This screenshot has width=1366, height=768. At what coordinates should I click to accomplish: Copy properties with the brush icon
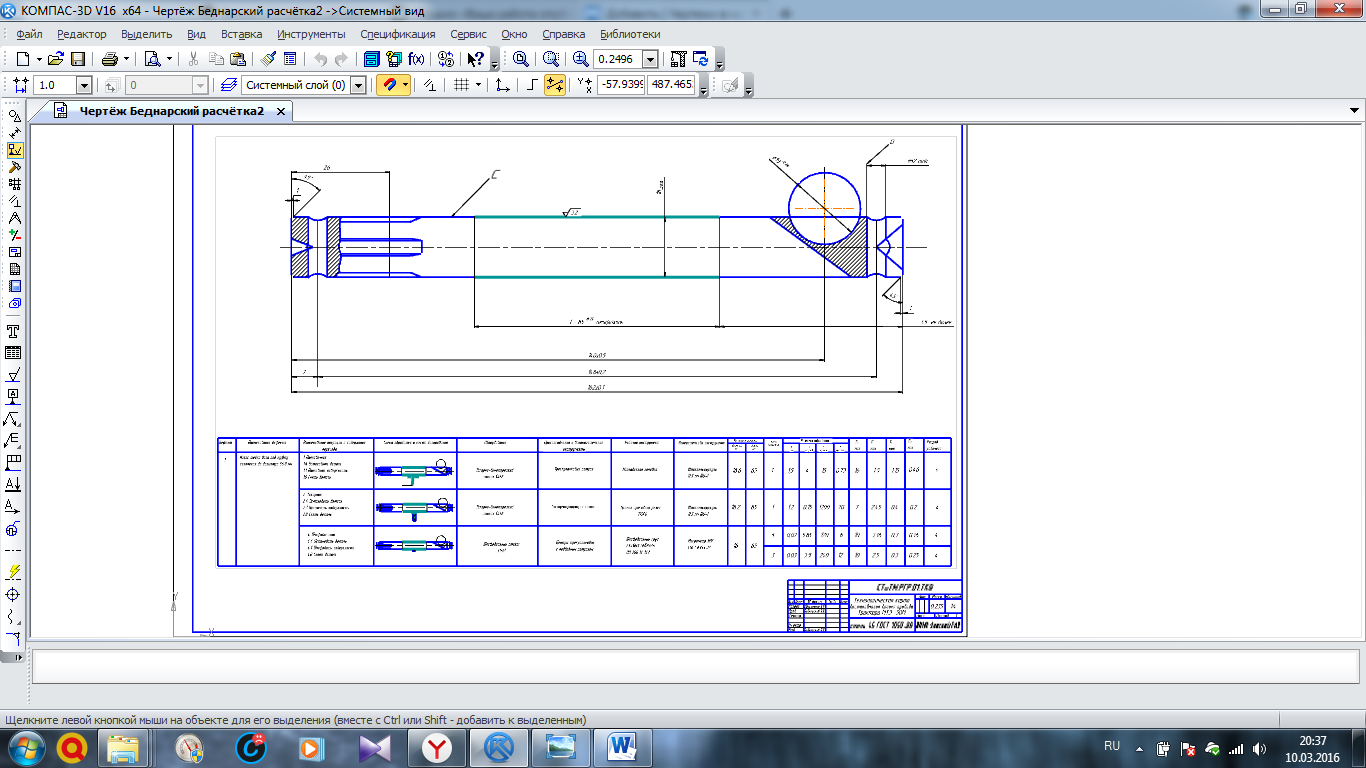268,59
